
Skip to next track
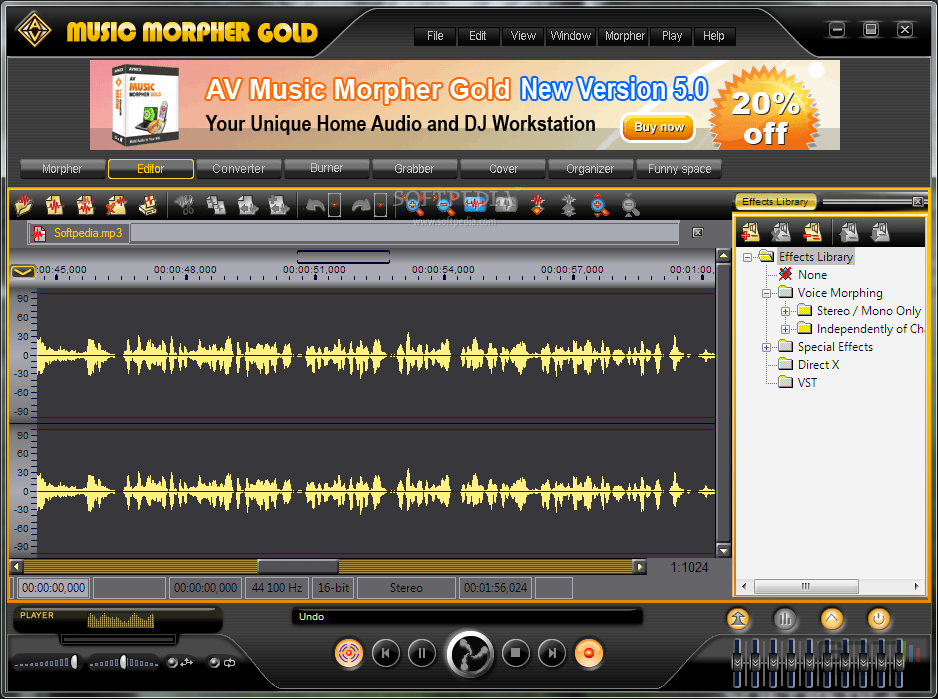552,653
